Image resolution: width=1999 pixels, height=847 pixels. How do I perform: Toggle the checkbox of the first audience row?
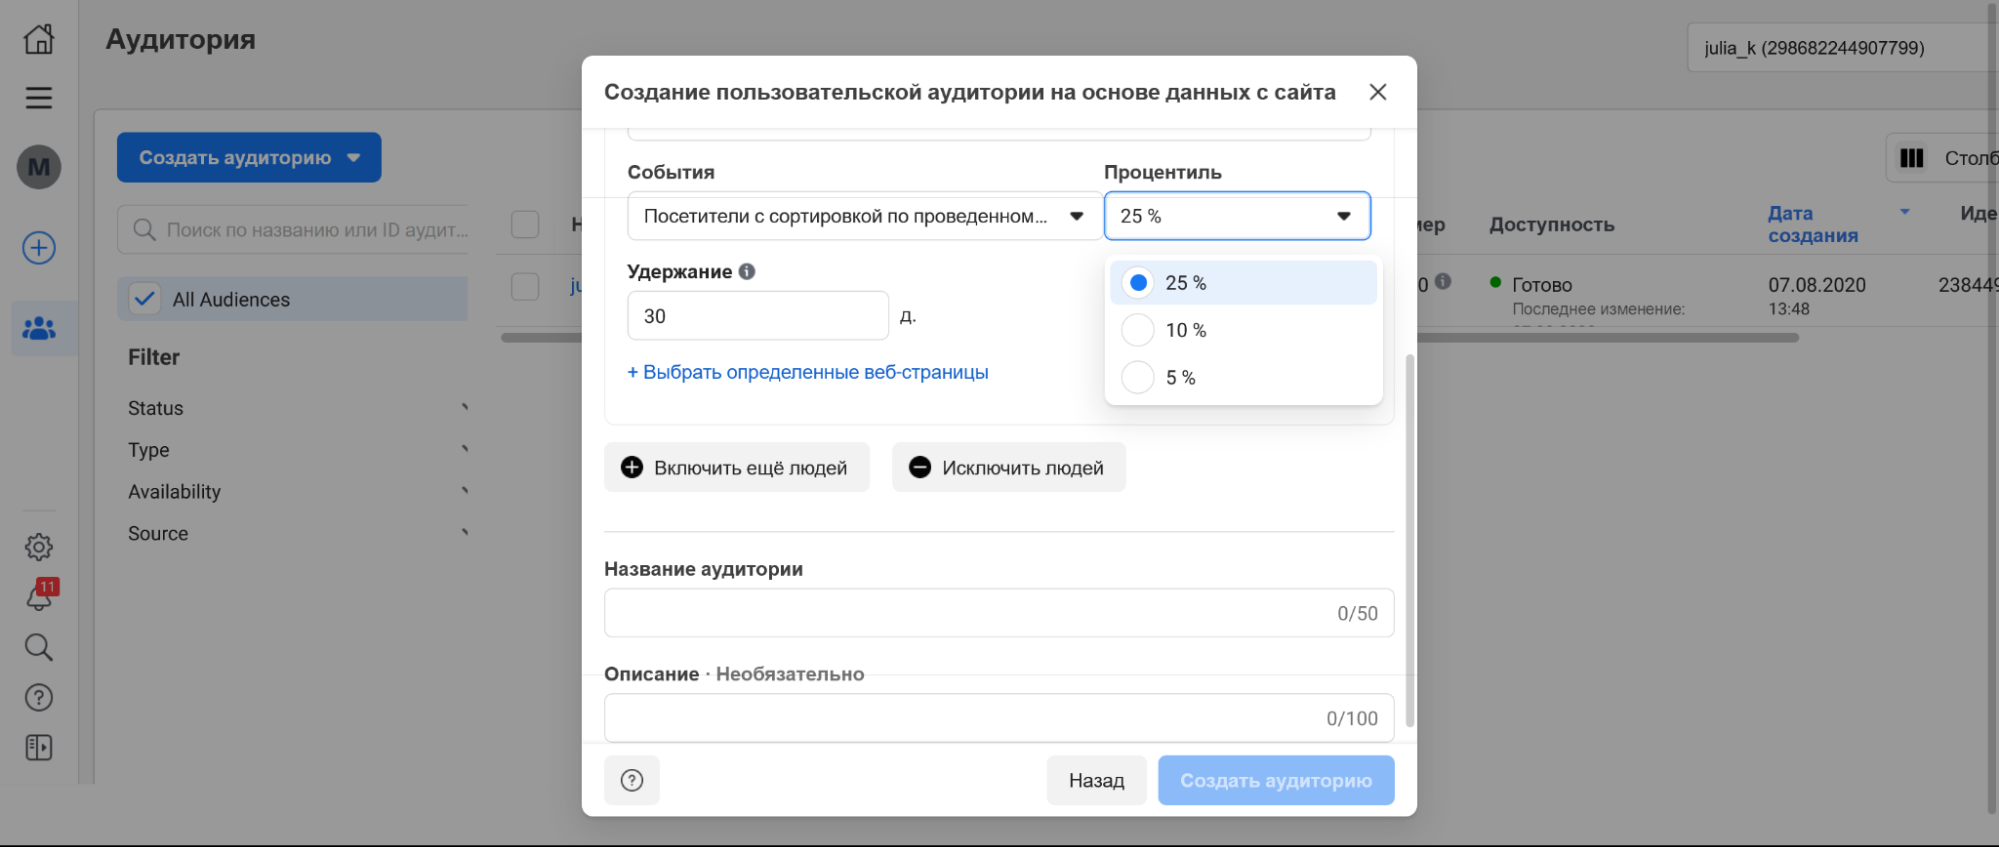525,286
